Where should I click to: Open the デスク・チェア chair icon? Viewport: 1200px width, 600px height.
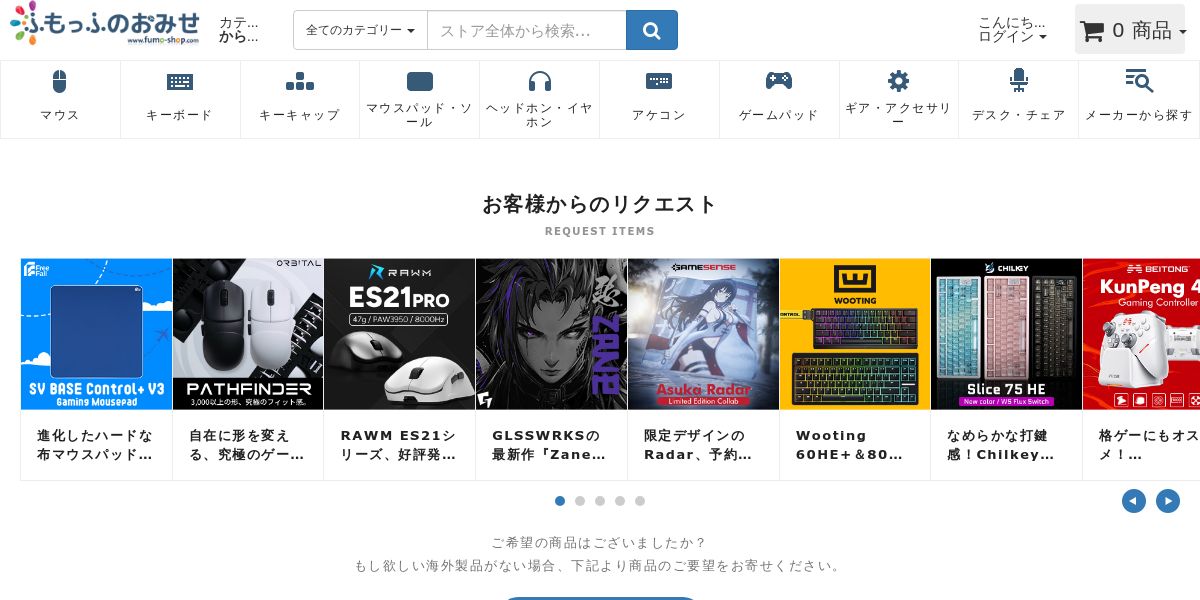pos(1019,81)
